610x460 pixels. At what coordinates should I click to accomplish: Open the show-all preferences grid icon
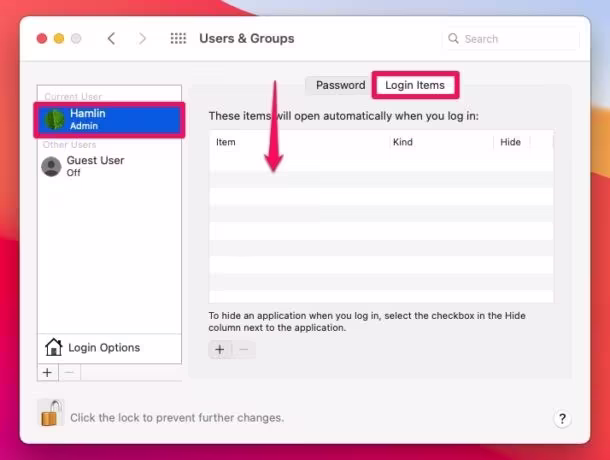[x=178, y=38]
